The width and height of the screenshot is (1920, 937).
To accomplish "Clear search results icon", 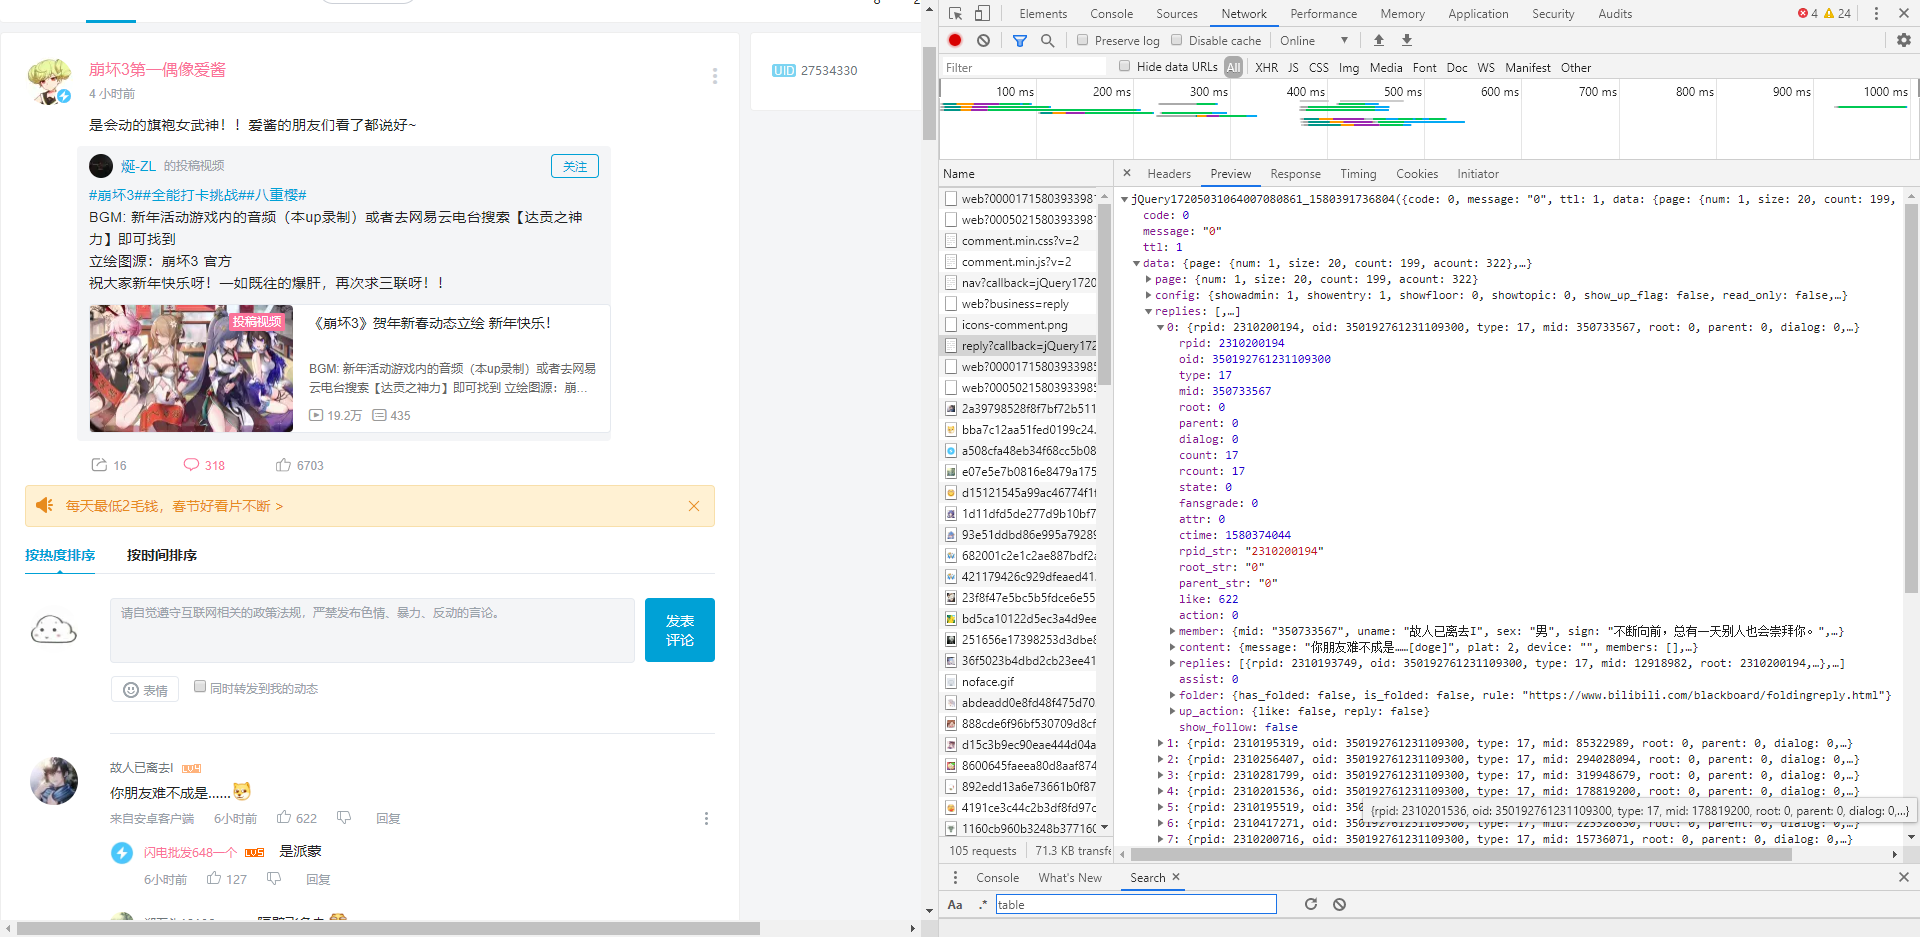I will pos(1340,904).
